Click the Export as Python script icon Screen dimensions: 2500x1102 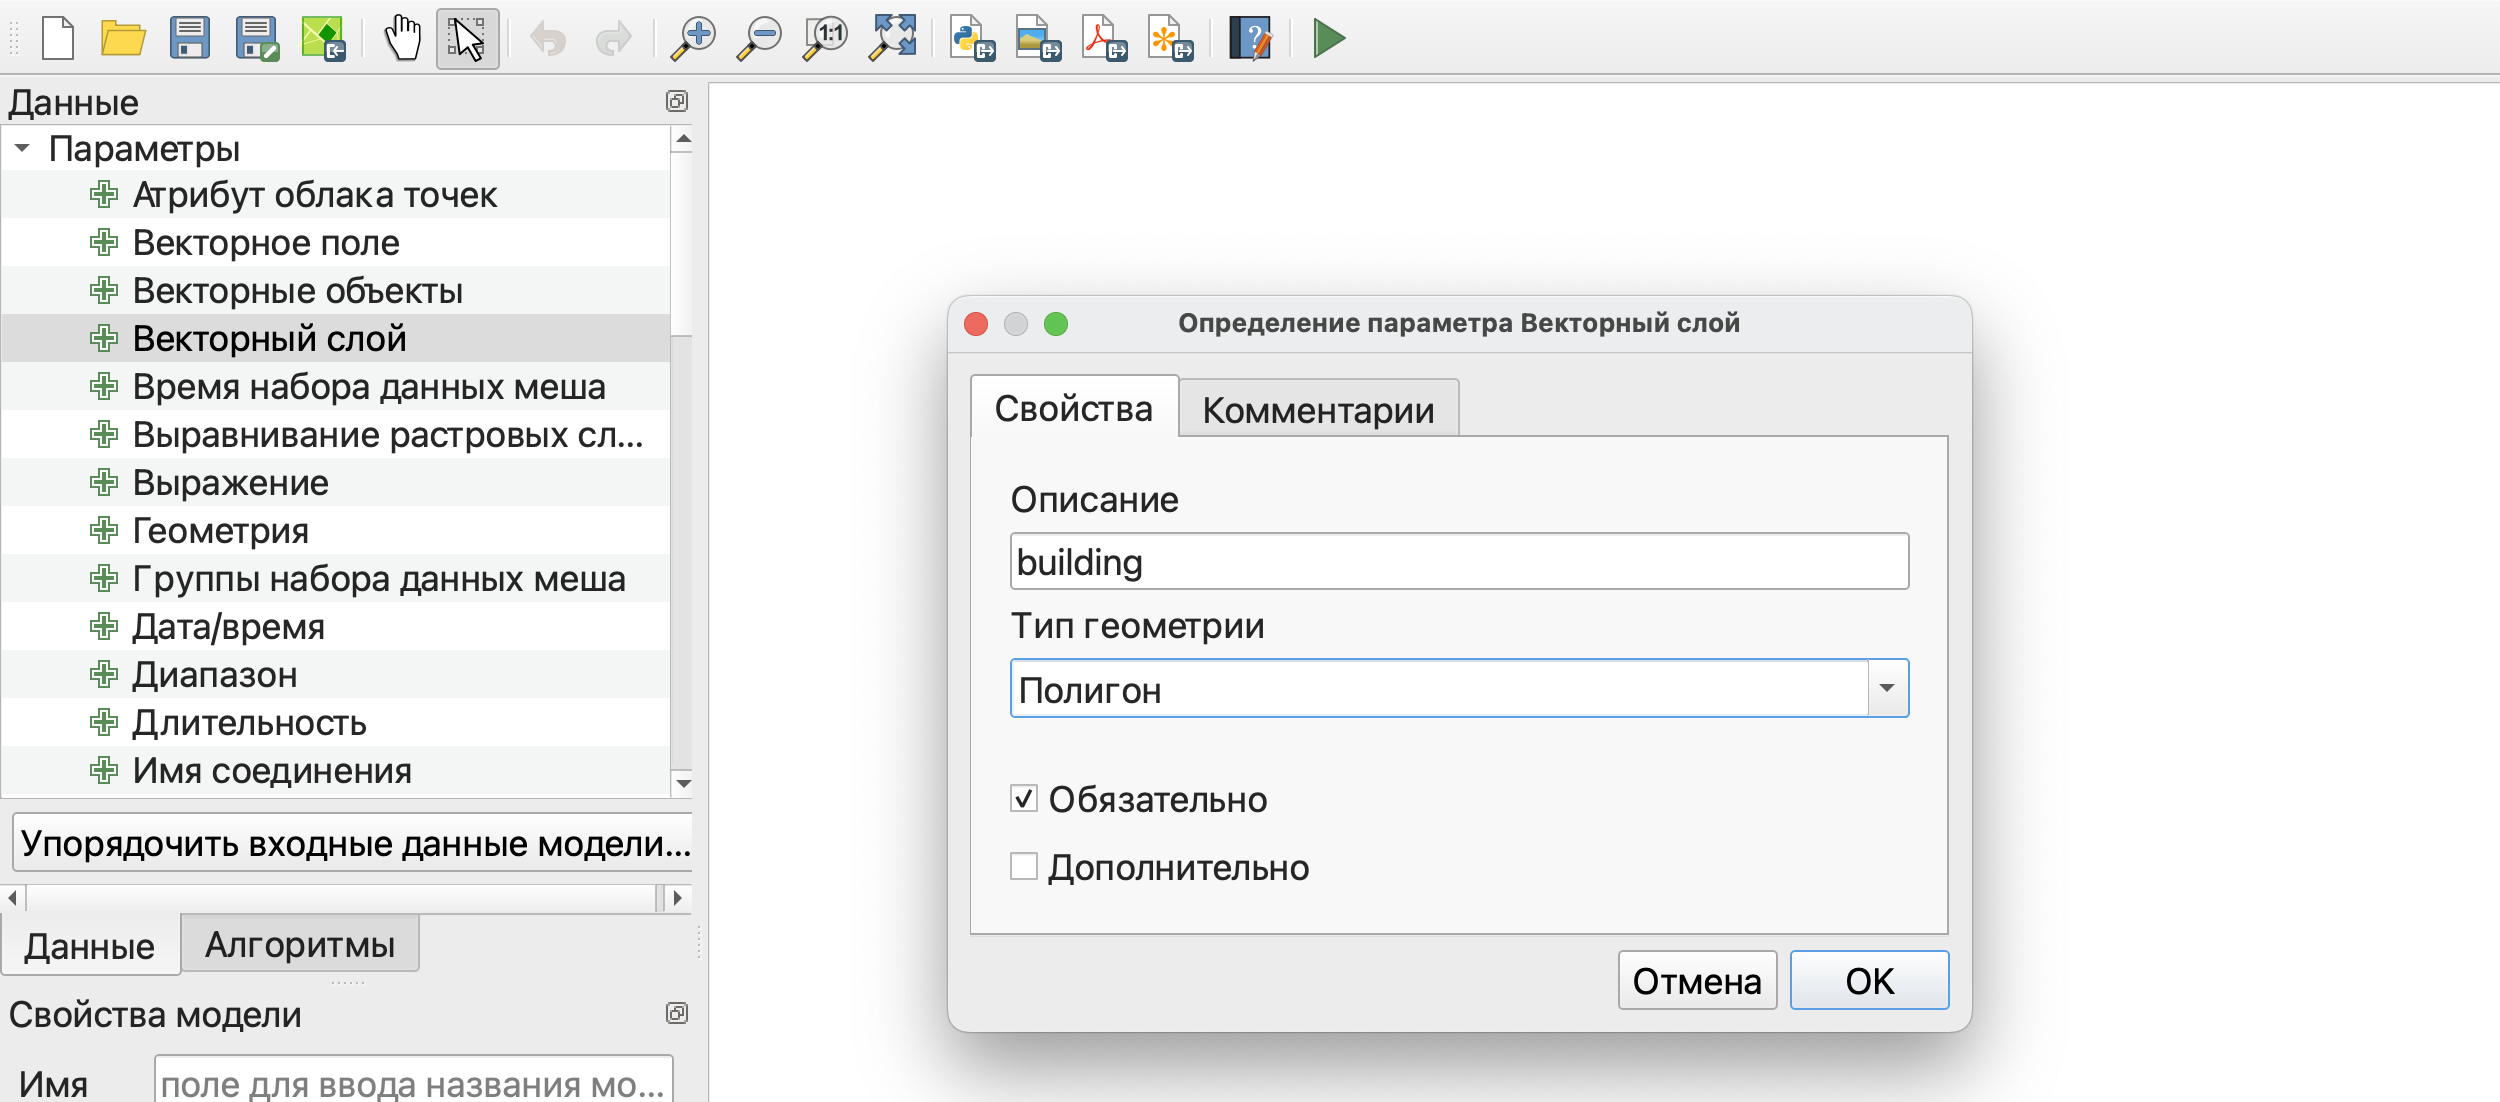tap(971, 39)
